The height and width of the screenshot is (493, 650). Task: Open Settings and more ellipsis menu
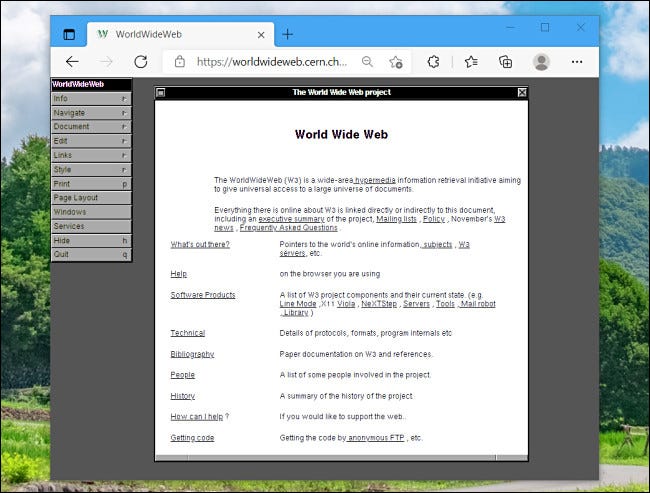coord(577,62)
